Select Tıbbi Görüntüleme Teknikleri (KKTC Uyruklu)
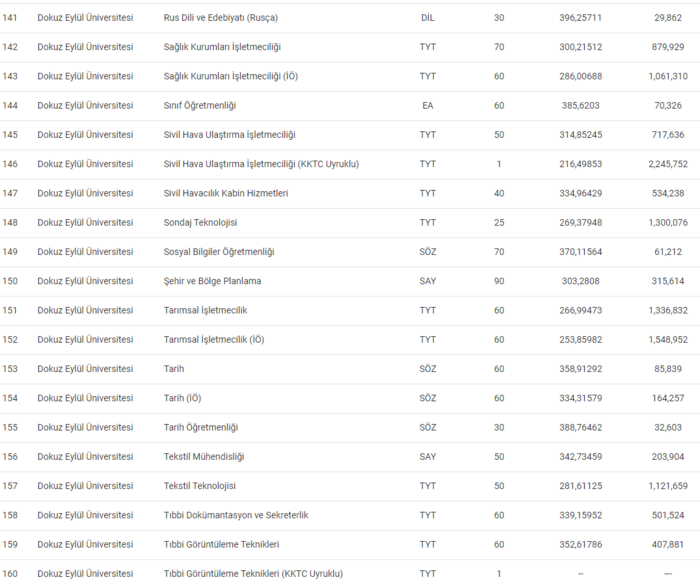Viewport: 700px width, 584px height. tap(253, 574)
